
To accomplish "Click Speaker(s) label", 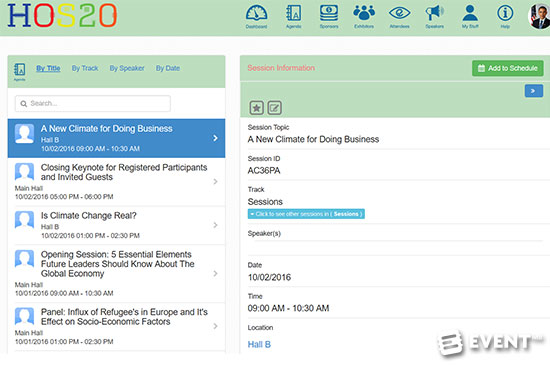I will [264, 234].
